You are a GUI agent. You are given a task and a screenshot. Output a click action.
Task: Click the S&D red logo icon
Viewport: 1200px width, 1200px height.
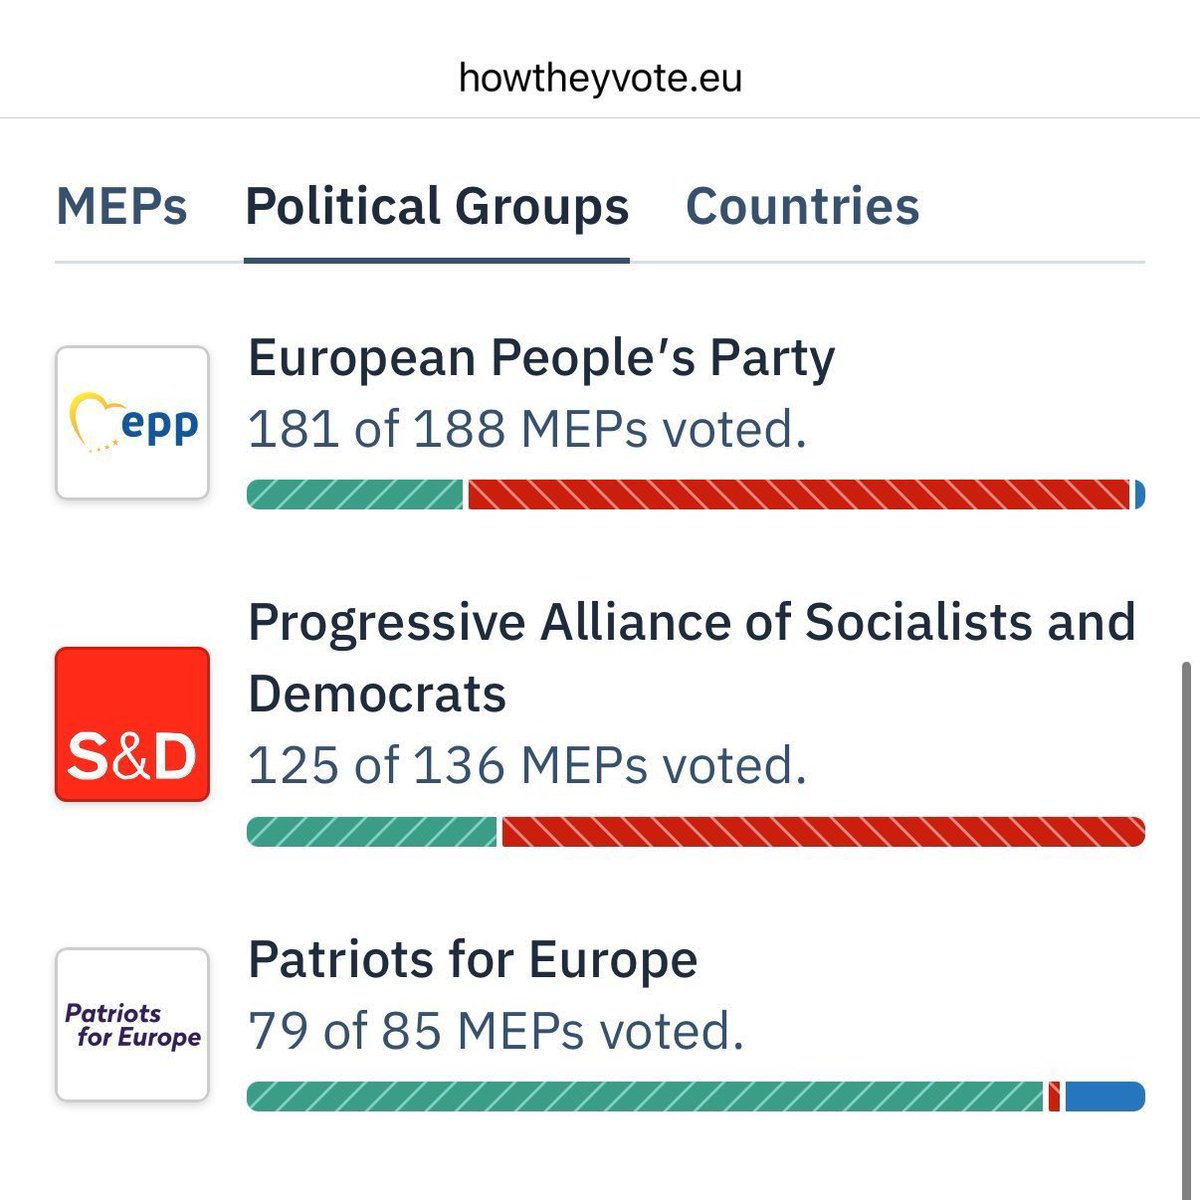132,724
